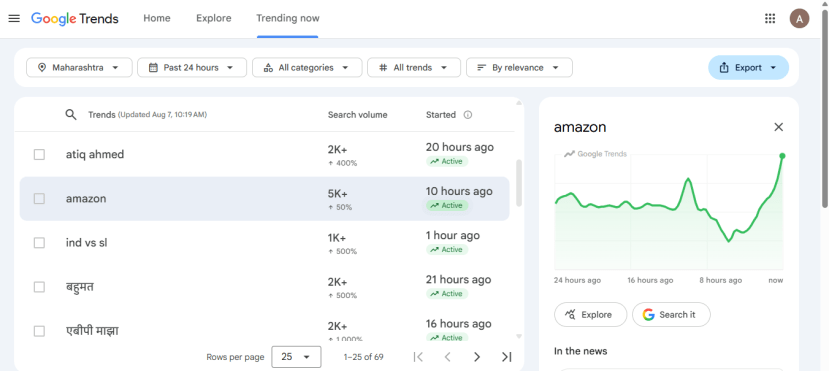
Task: Click the hash icon in All trends filter
Action: (x=383, y=68)
